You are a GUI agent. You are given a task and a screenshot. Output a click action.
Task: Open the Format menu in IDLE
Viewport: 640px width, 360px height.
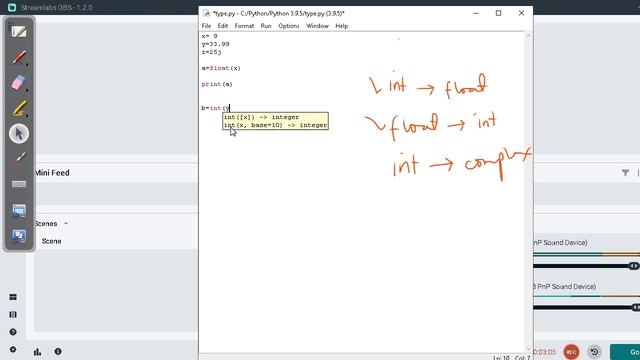244,26
